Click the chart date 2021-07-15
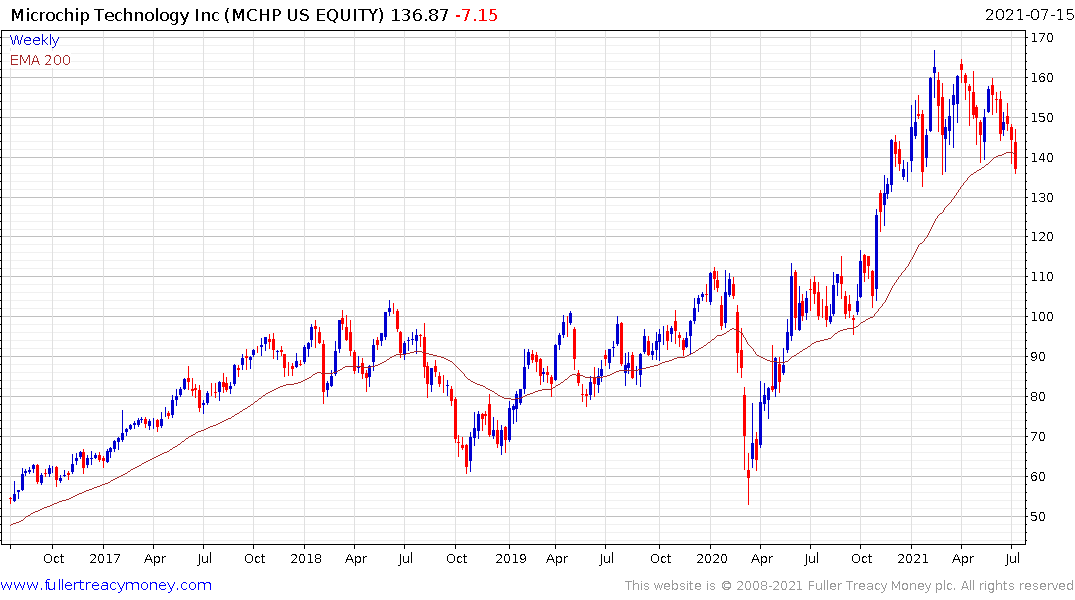The image size is (1075, 600). [1028, 15]
